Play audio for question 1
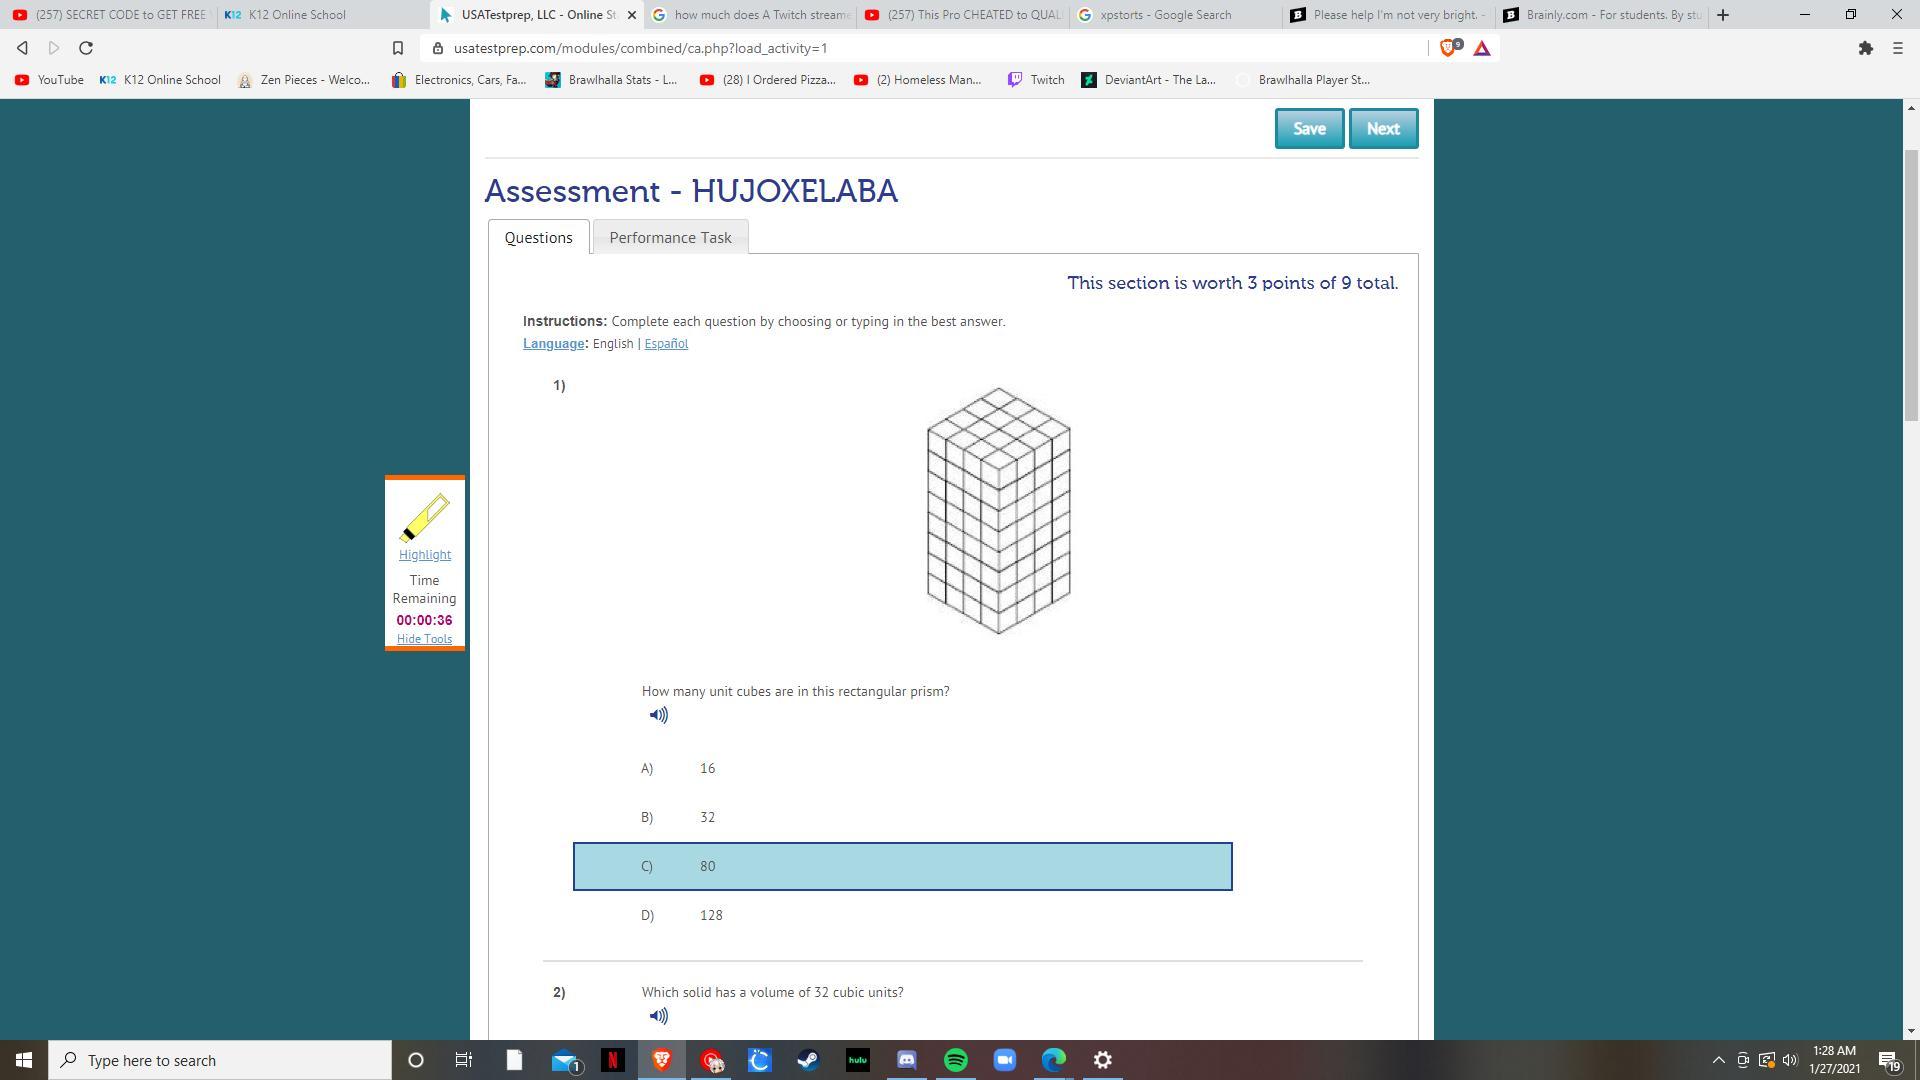Image resolution: width=1920 pixels, height=1080 pixels. [658, 715]
